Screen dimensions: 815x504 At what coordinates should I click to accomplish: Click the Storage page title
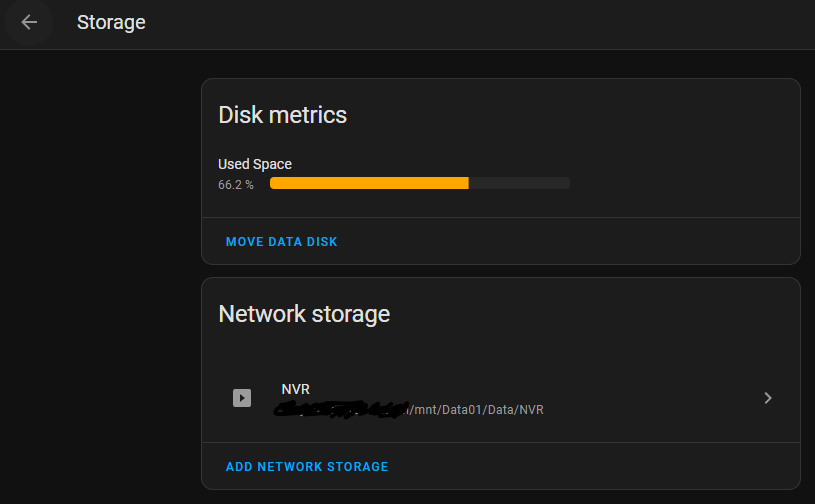click(x=111, y=22)
